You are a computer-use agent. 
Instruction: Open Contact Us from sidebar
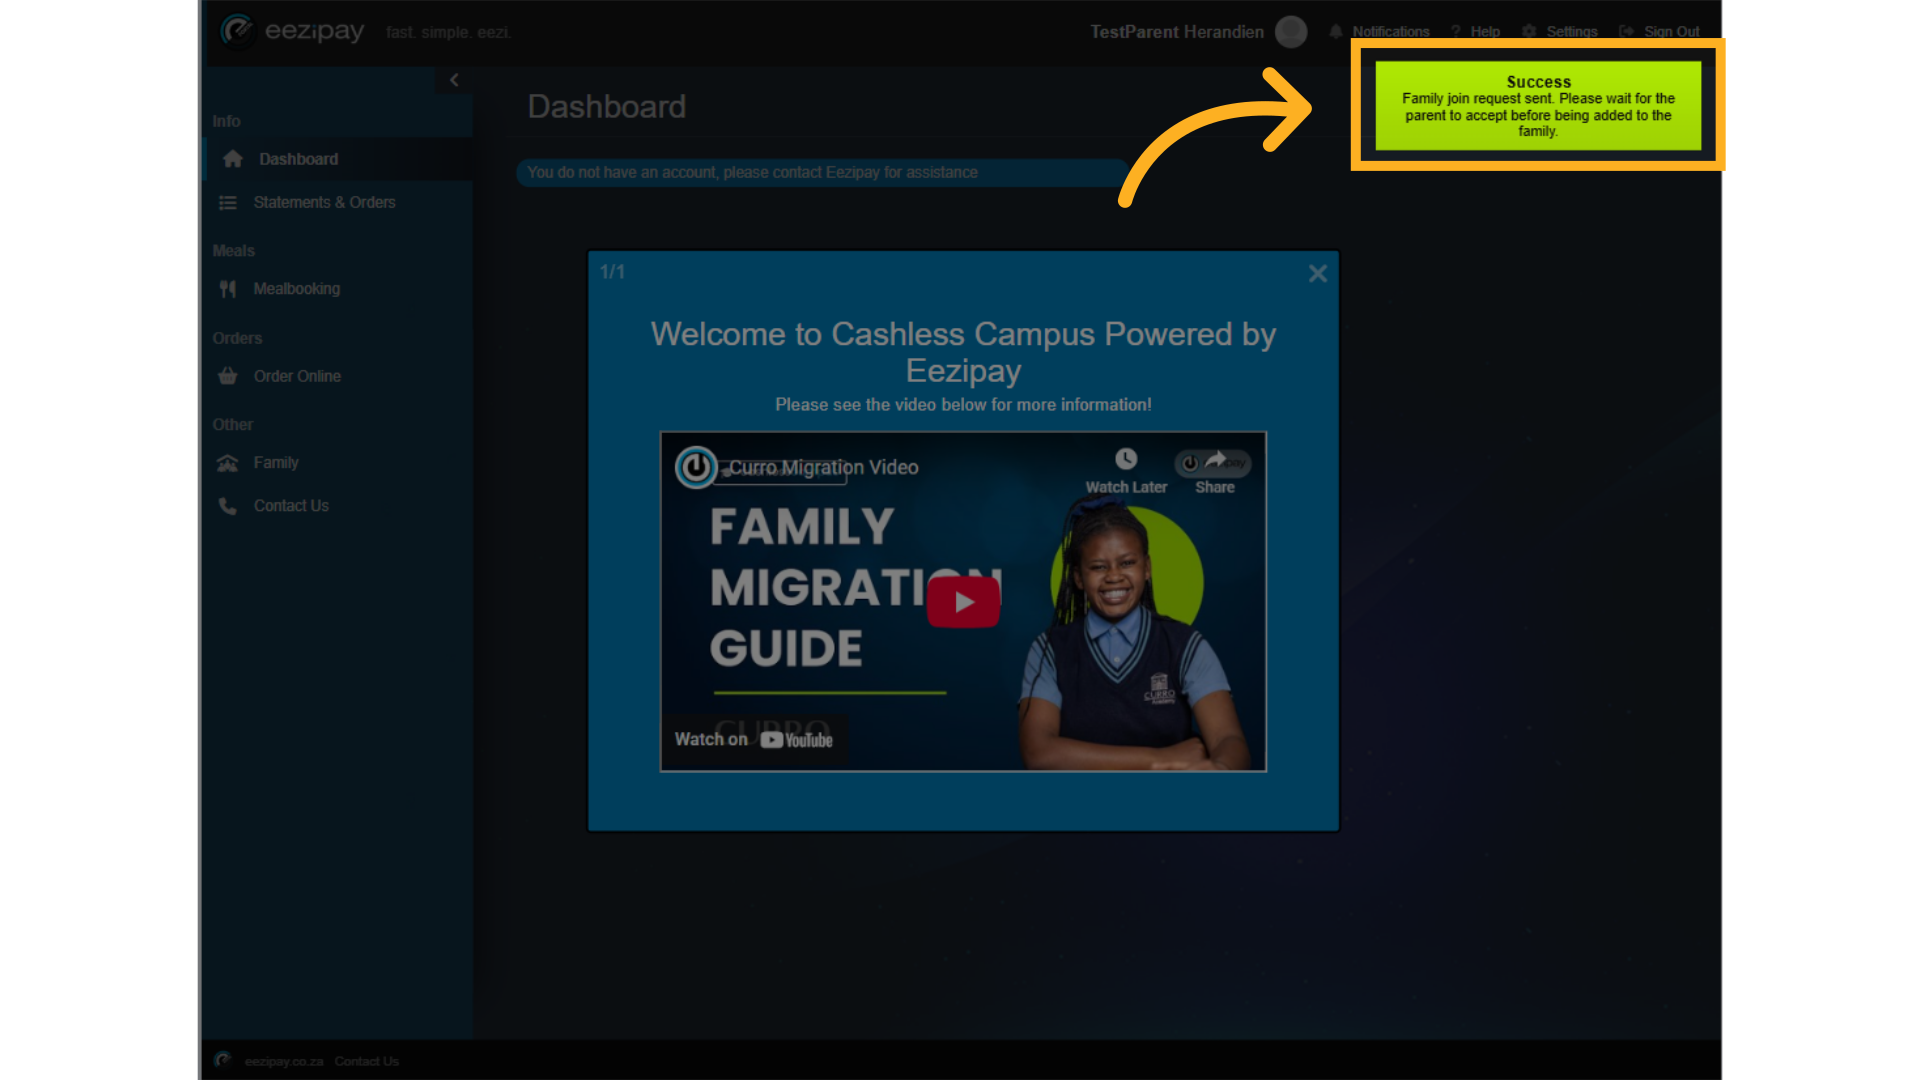(x=291, y=506)
